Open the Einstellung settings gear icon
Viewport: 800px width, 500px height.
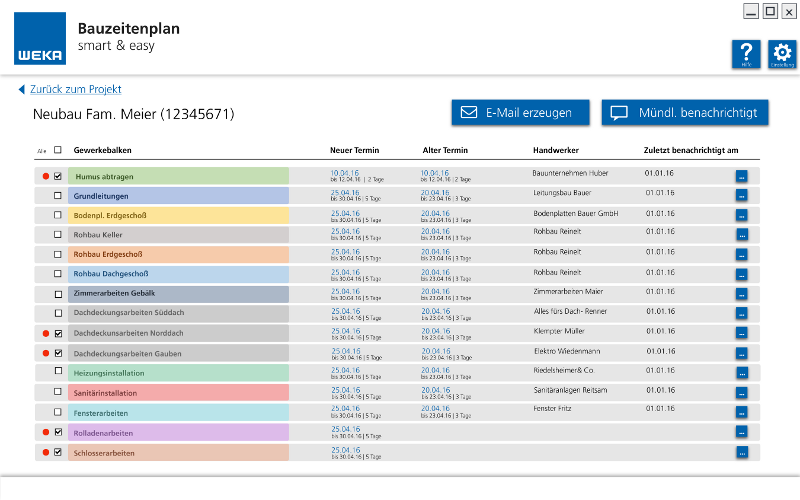tap(781, 54)
